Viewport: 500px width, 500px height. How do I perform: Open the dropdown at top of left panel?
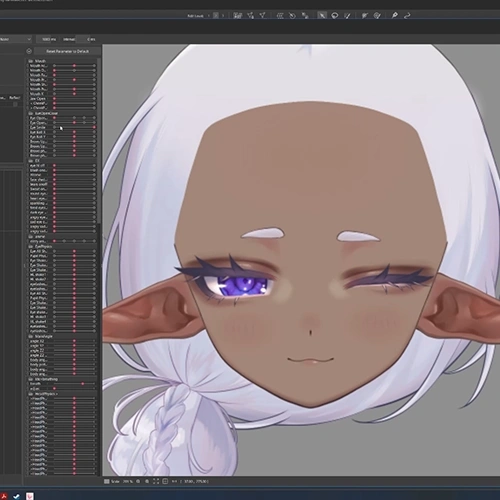click(x=15, y=39)
